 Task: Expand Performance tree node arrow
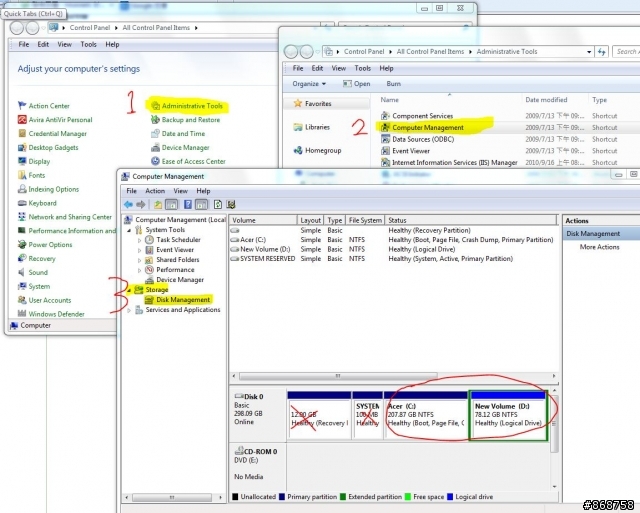click(139, 270)
